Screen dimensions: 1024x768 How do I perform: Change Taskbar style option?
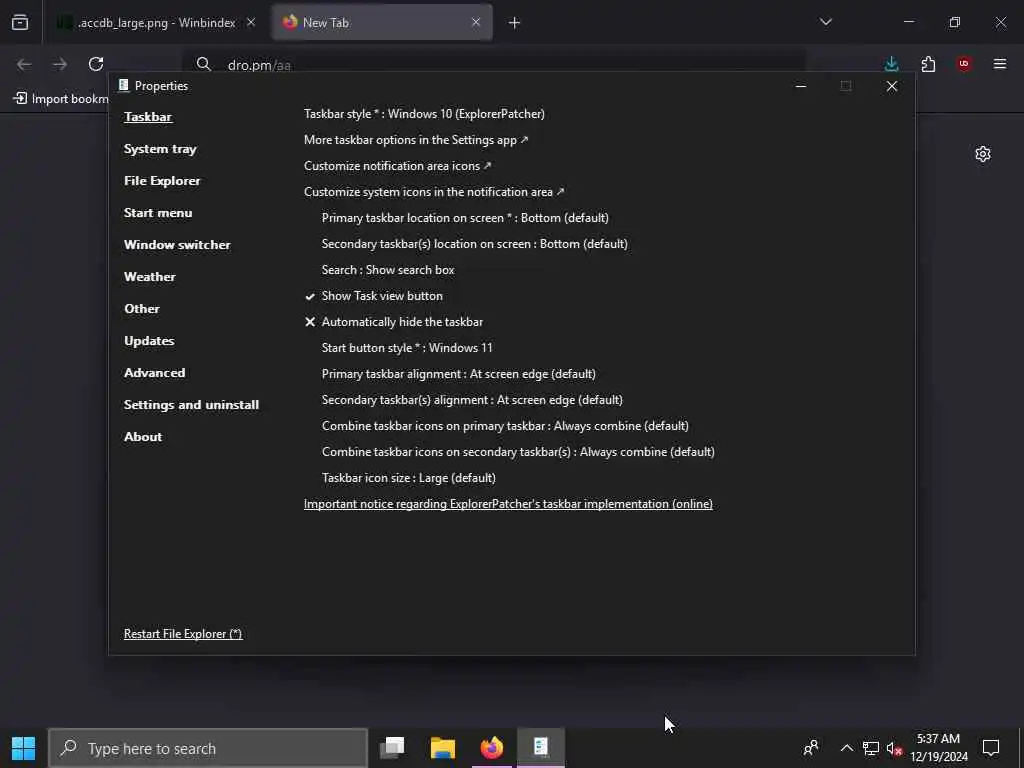(424, 114)
